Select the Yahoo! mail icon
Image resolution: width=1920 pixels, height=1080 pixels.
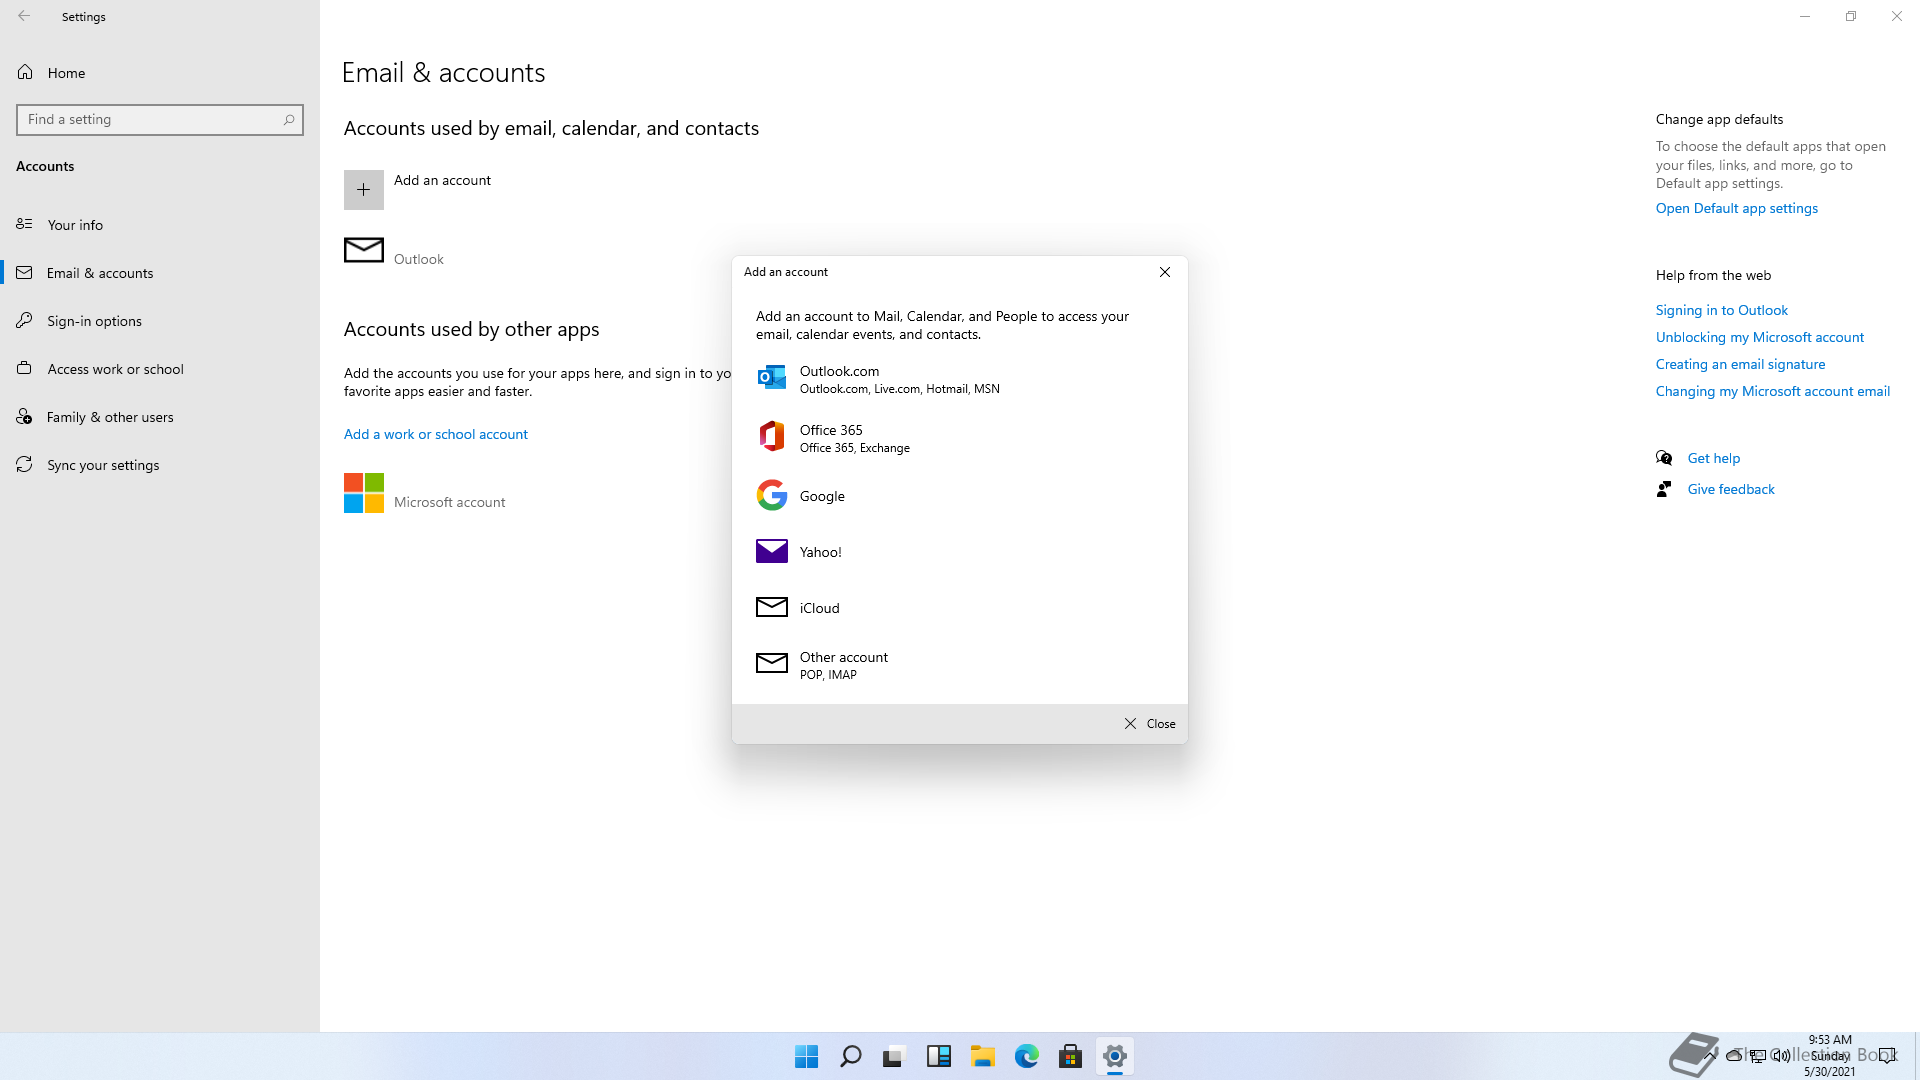click(x=771, y=551)
